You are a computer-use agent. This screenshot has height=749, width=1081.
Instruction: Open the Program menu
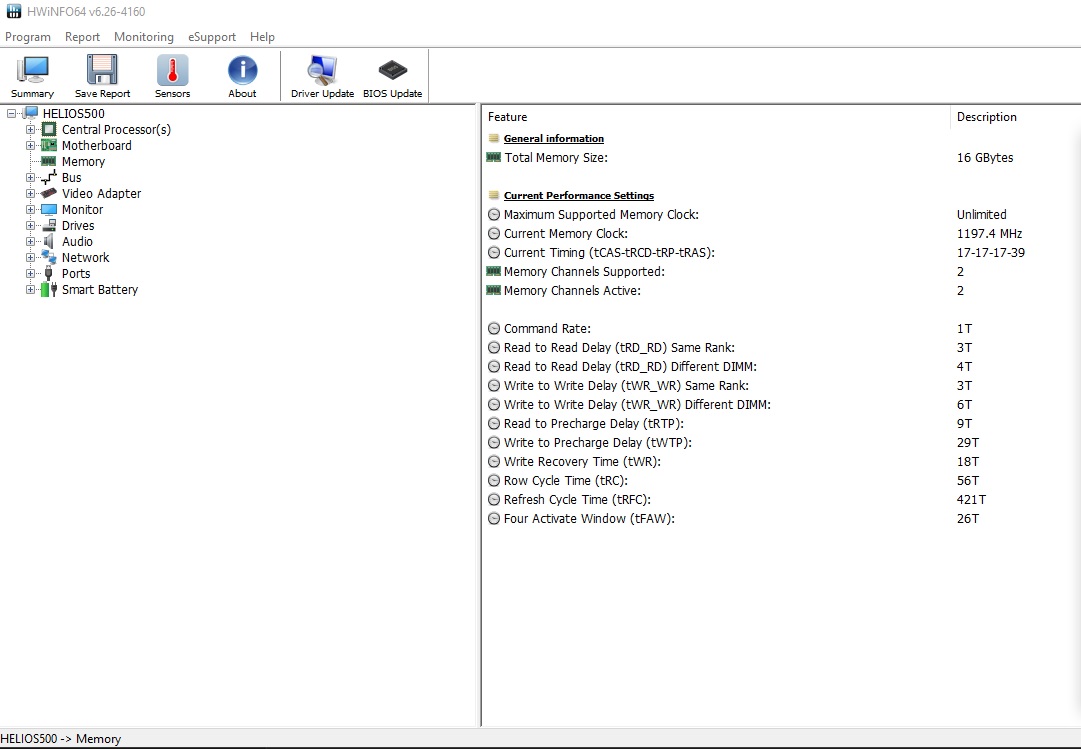coord(28,37)
